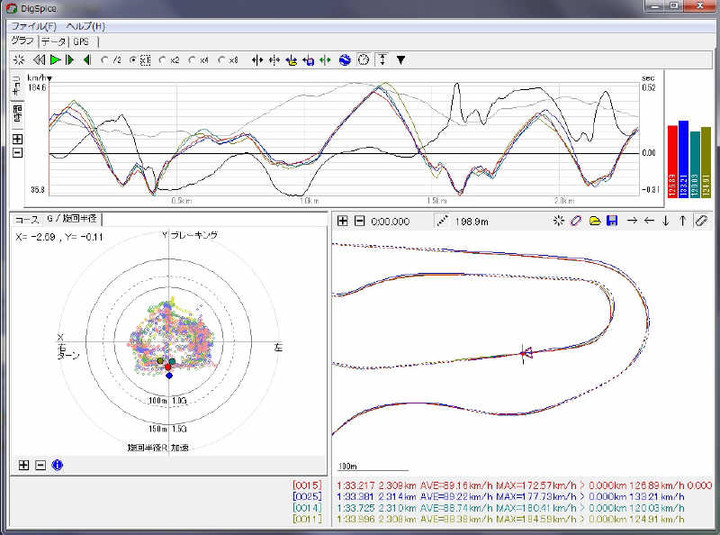Screen dimensions: 720x535
Task: Click the blue floppy save icon
Action: pyautogui.click(x=612, y=221)
